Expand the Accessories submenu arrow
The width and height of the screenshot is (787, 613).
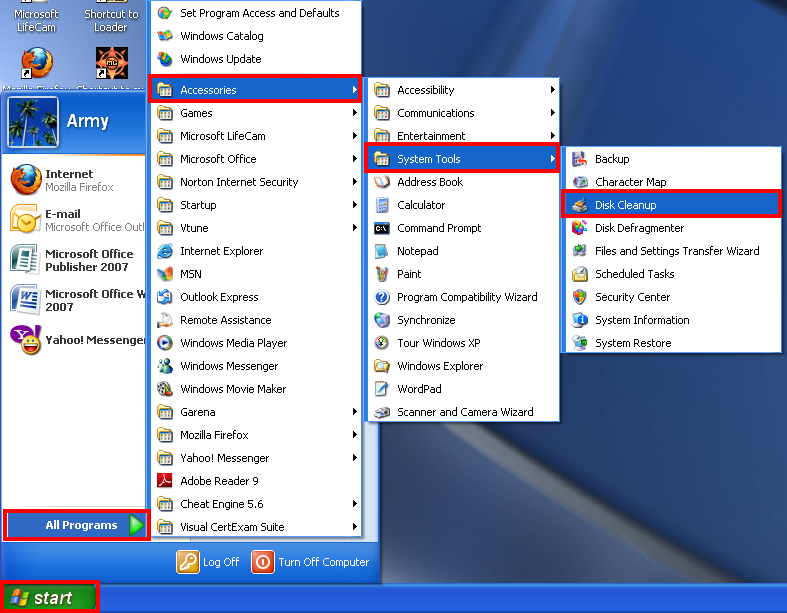coord(354,90)
